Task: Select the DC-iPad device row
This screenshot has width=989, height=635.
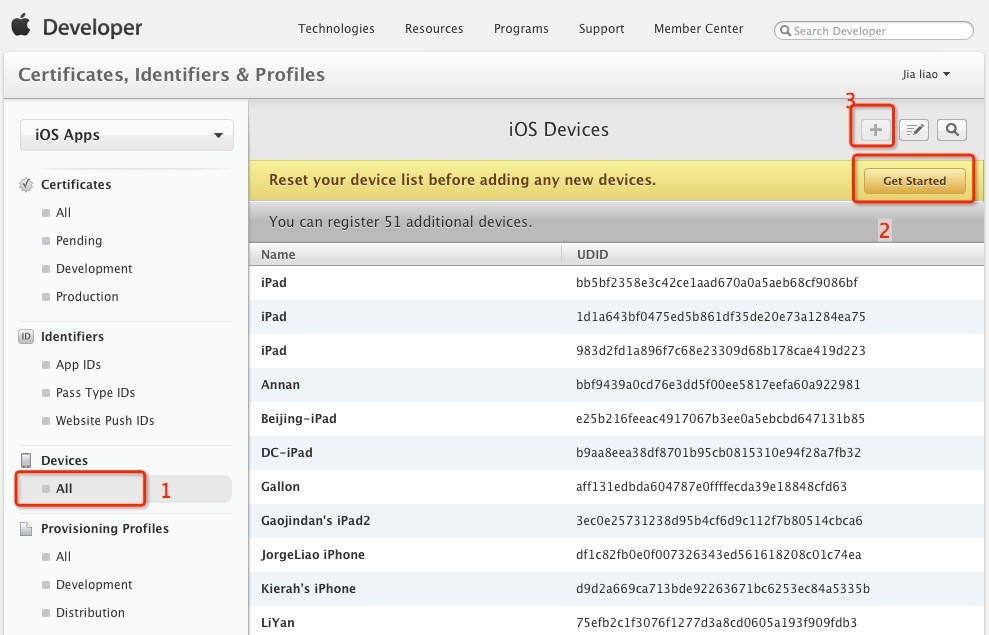Action: tap(616, 453)
